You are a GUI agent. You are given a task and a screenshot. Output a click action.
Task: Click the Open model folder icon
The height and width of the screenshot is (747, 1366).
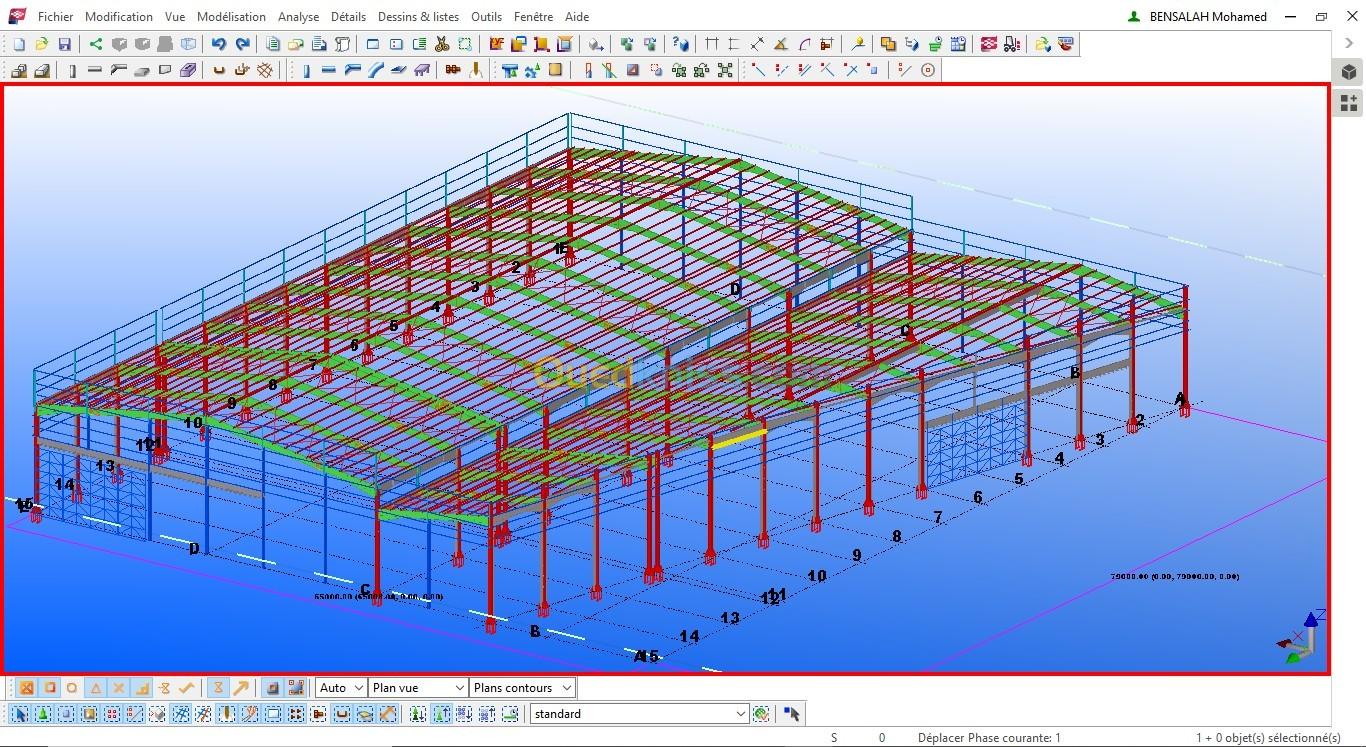click(x=42, y=44)
